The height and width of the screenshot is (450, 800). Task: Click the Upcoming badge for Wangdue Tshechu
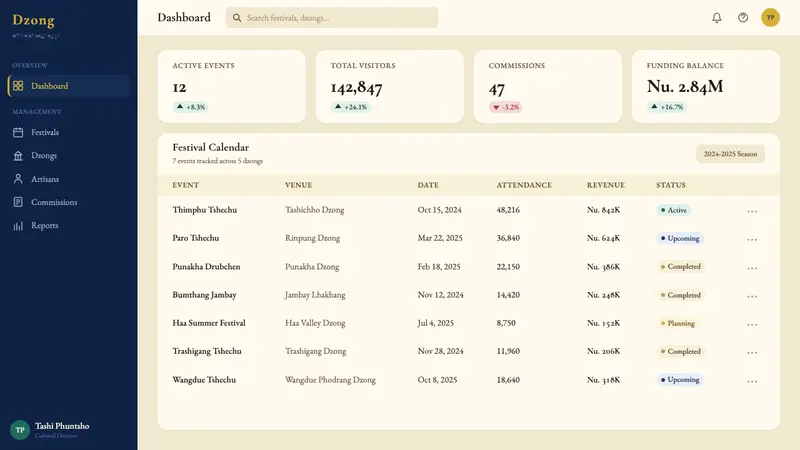(680, 380)
